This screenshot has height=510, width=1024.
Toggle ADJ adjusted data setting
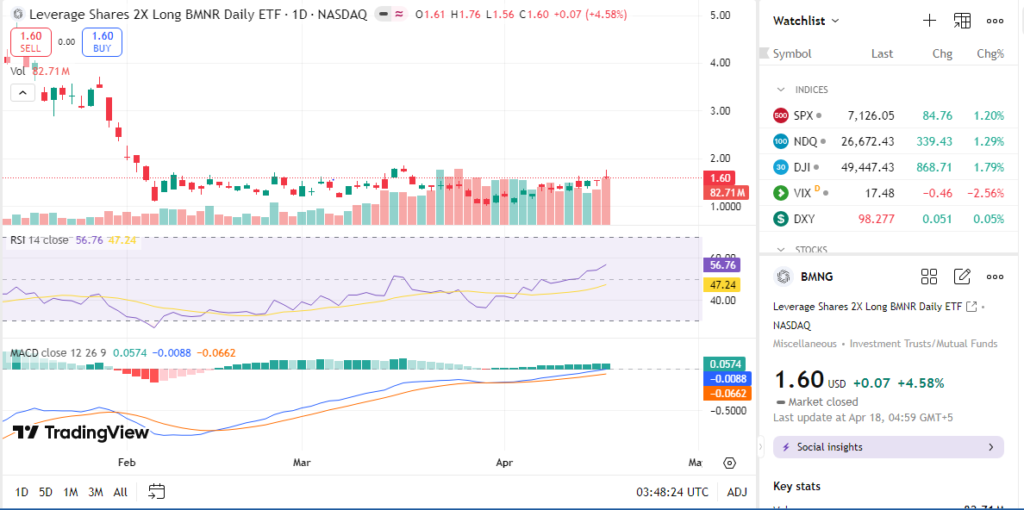click(737, 492)
